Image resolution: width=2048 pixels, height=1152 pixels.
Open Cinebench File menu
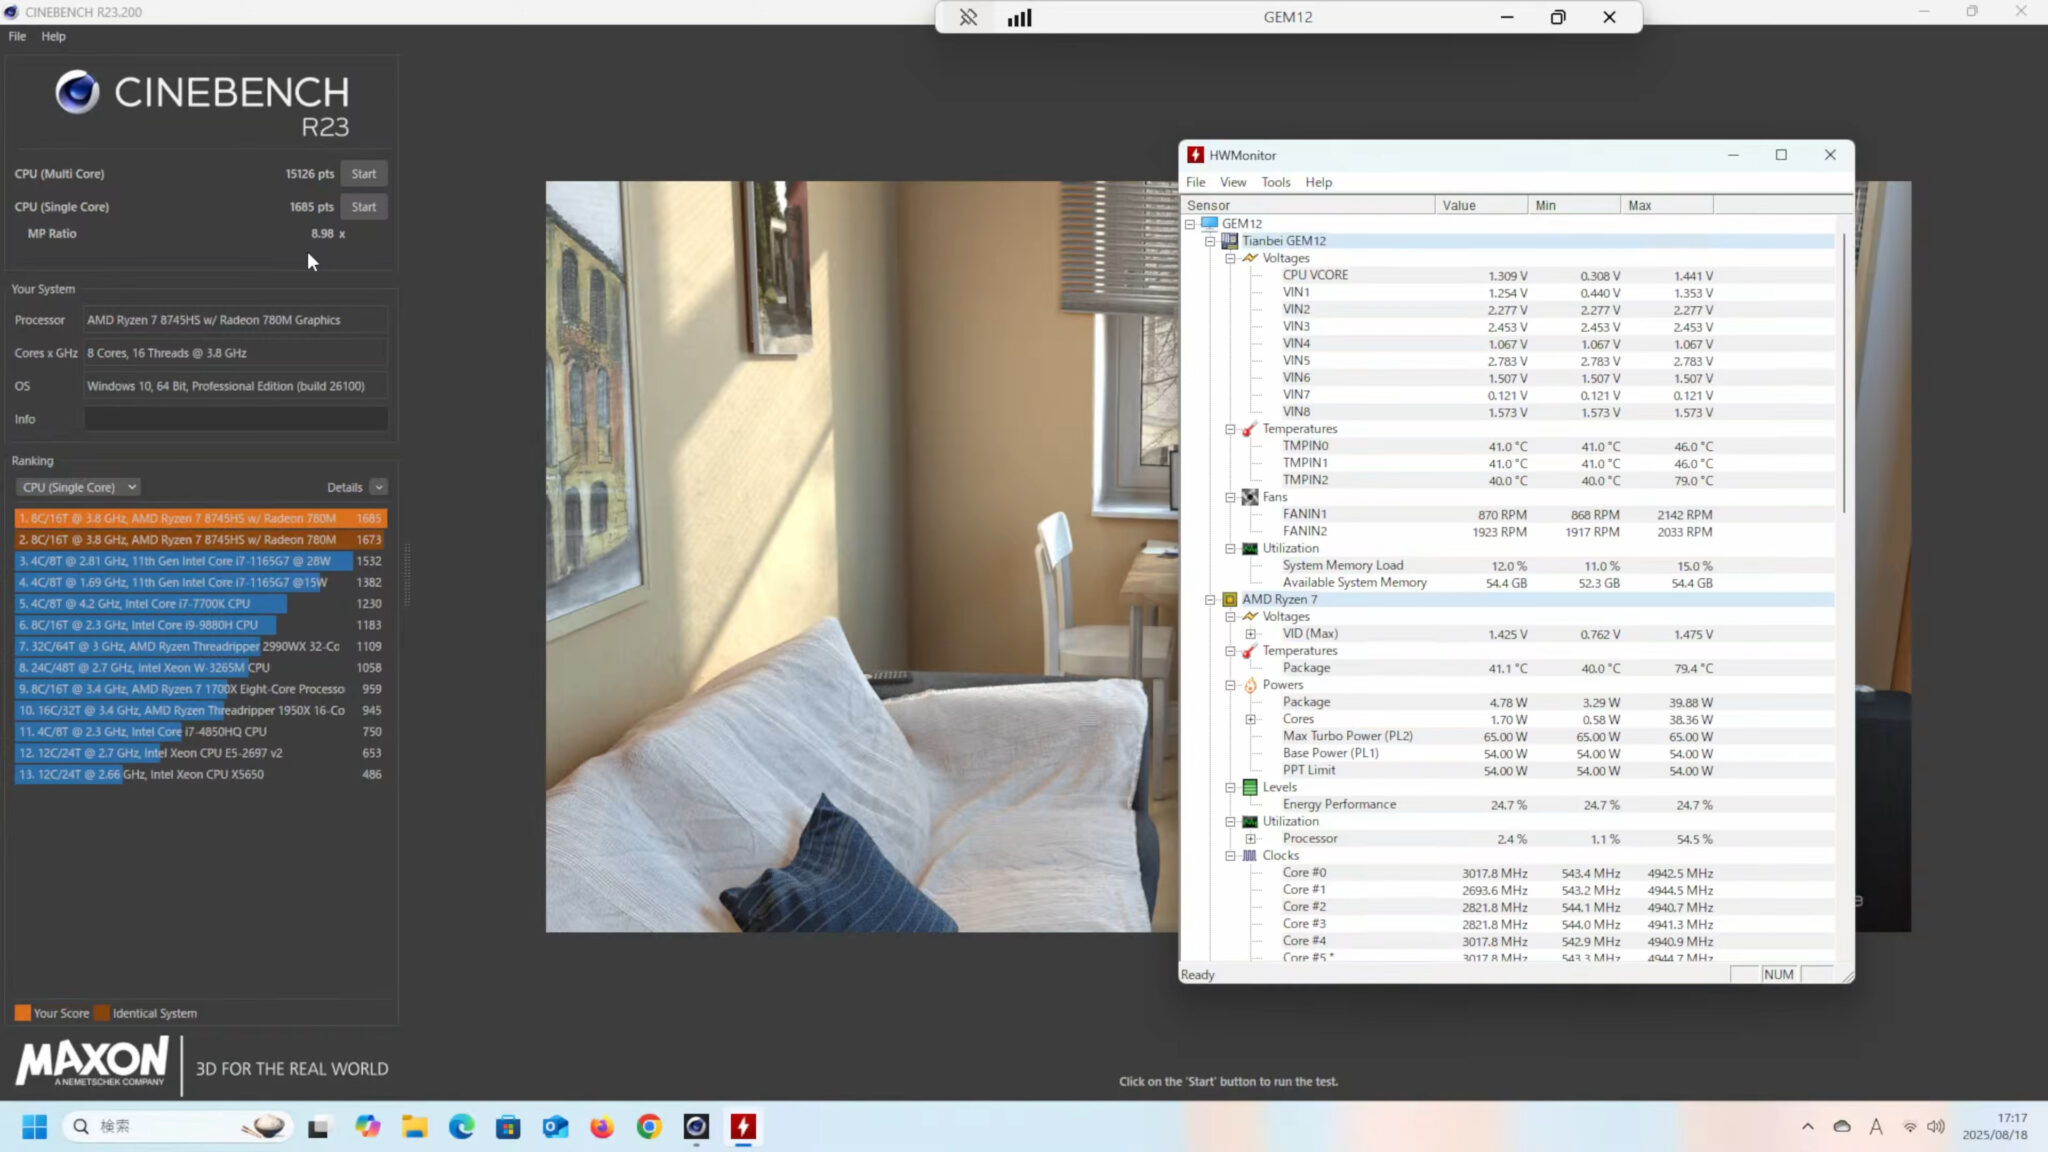coord(17,36)
